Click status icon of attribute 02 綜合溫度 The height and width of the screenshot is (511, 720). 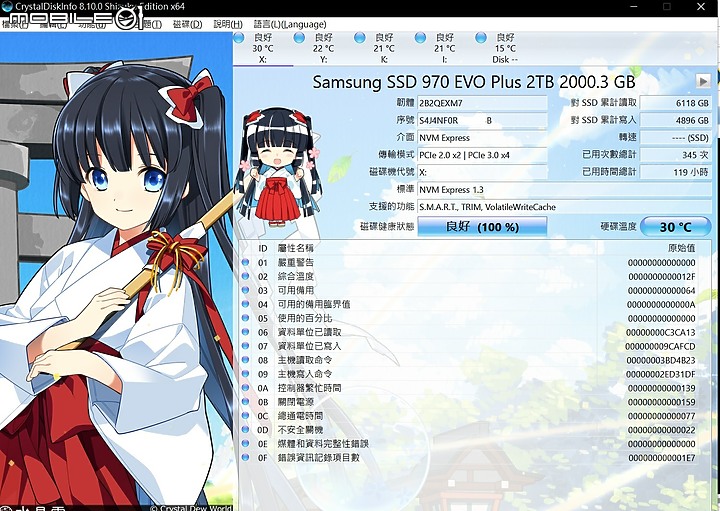245,276
